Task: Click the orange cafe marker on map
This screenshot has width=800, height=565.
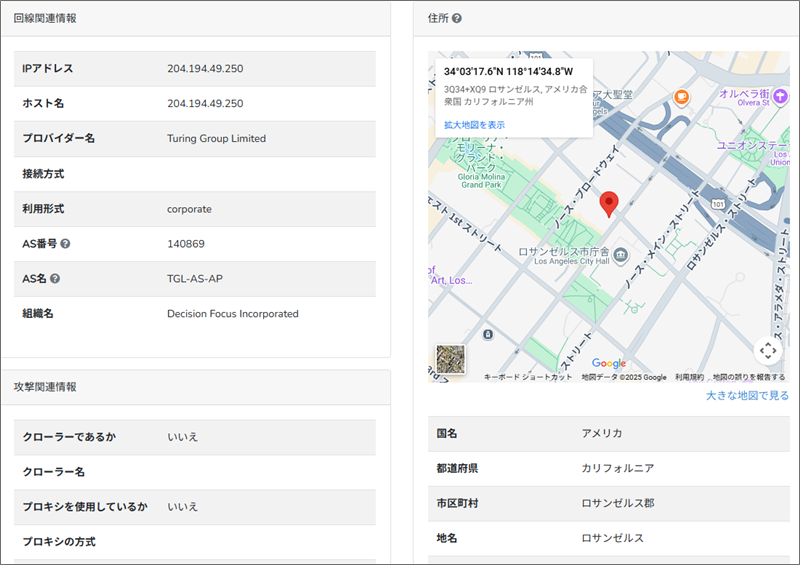Action: (681, 97)
